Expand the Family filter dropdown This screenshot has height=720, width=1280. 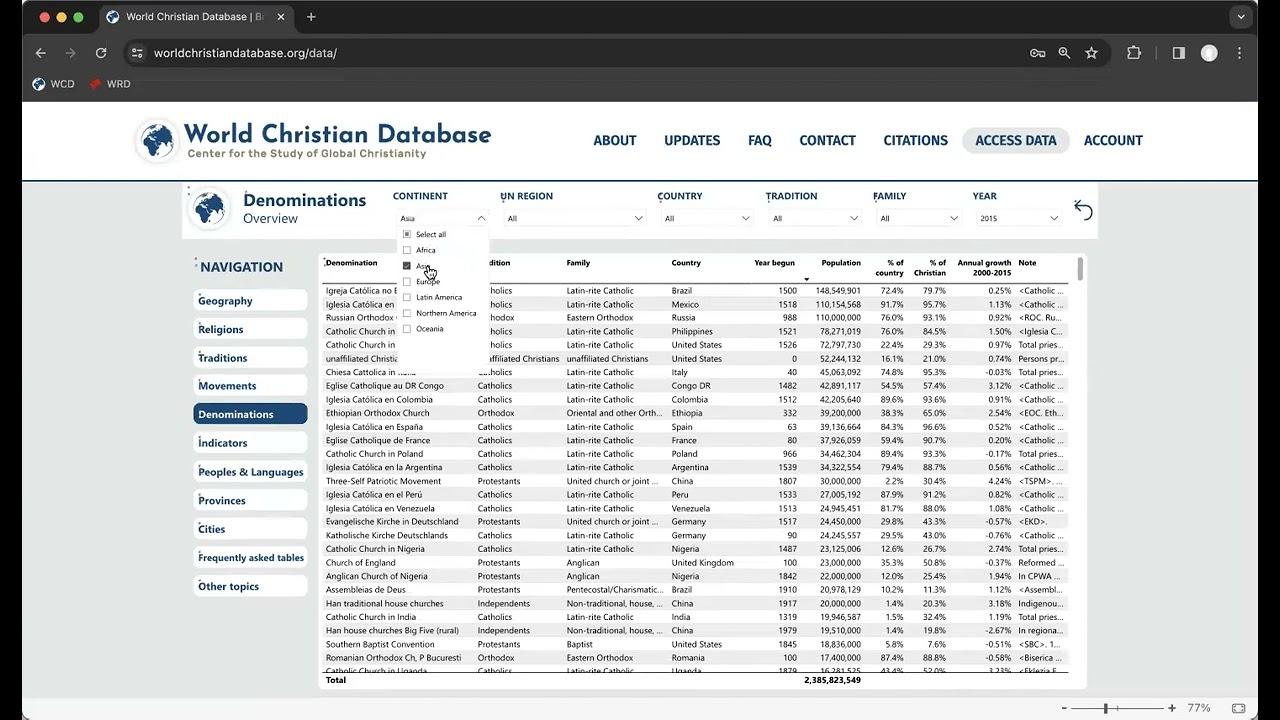(x=952, y=218)
